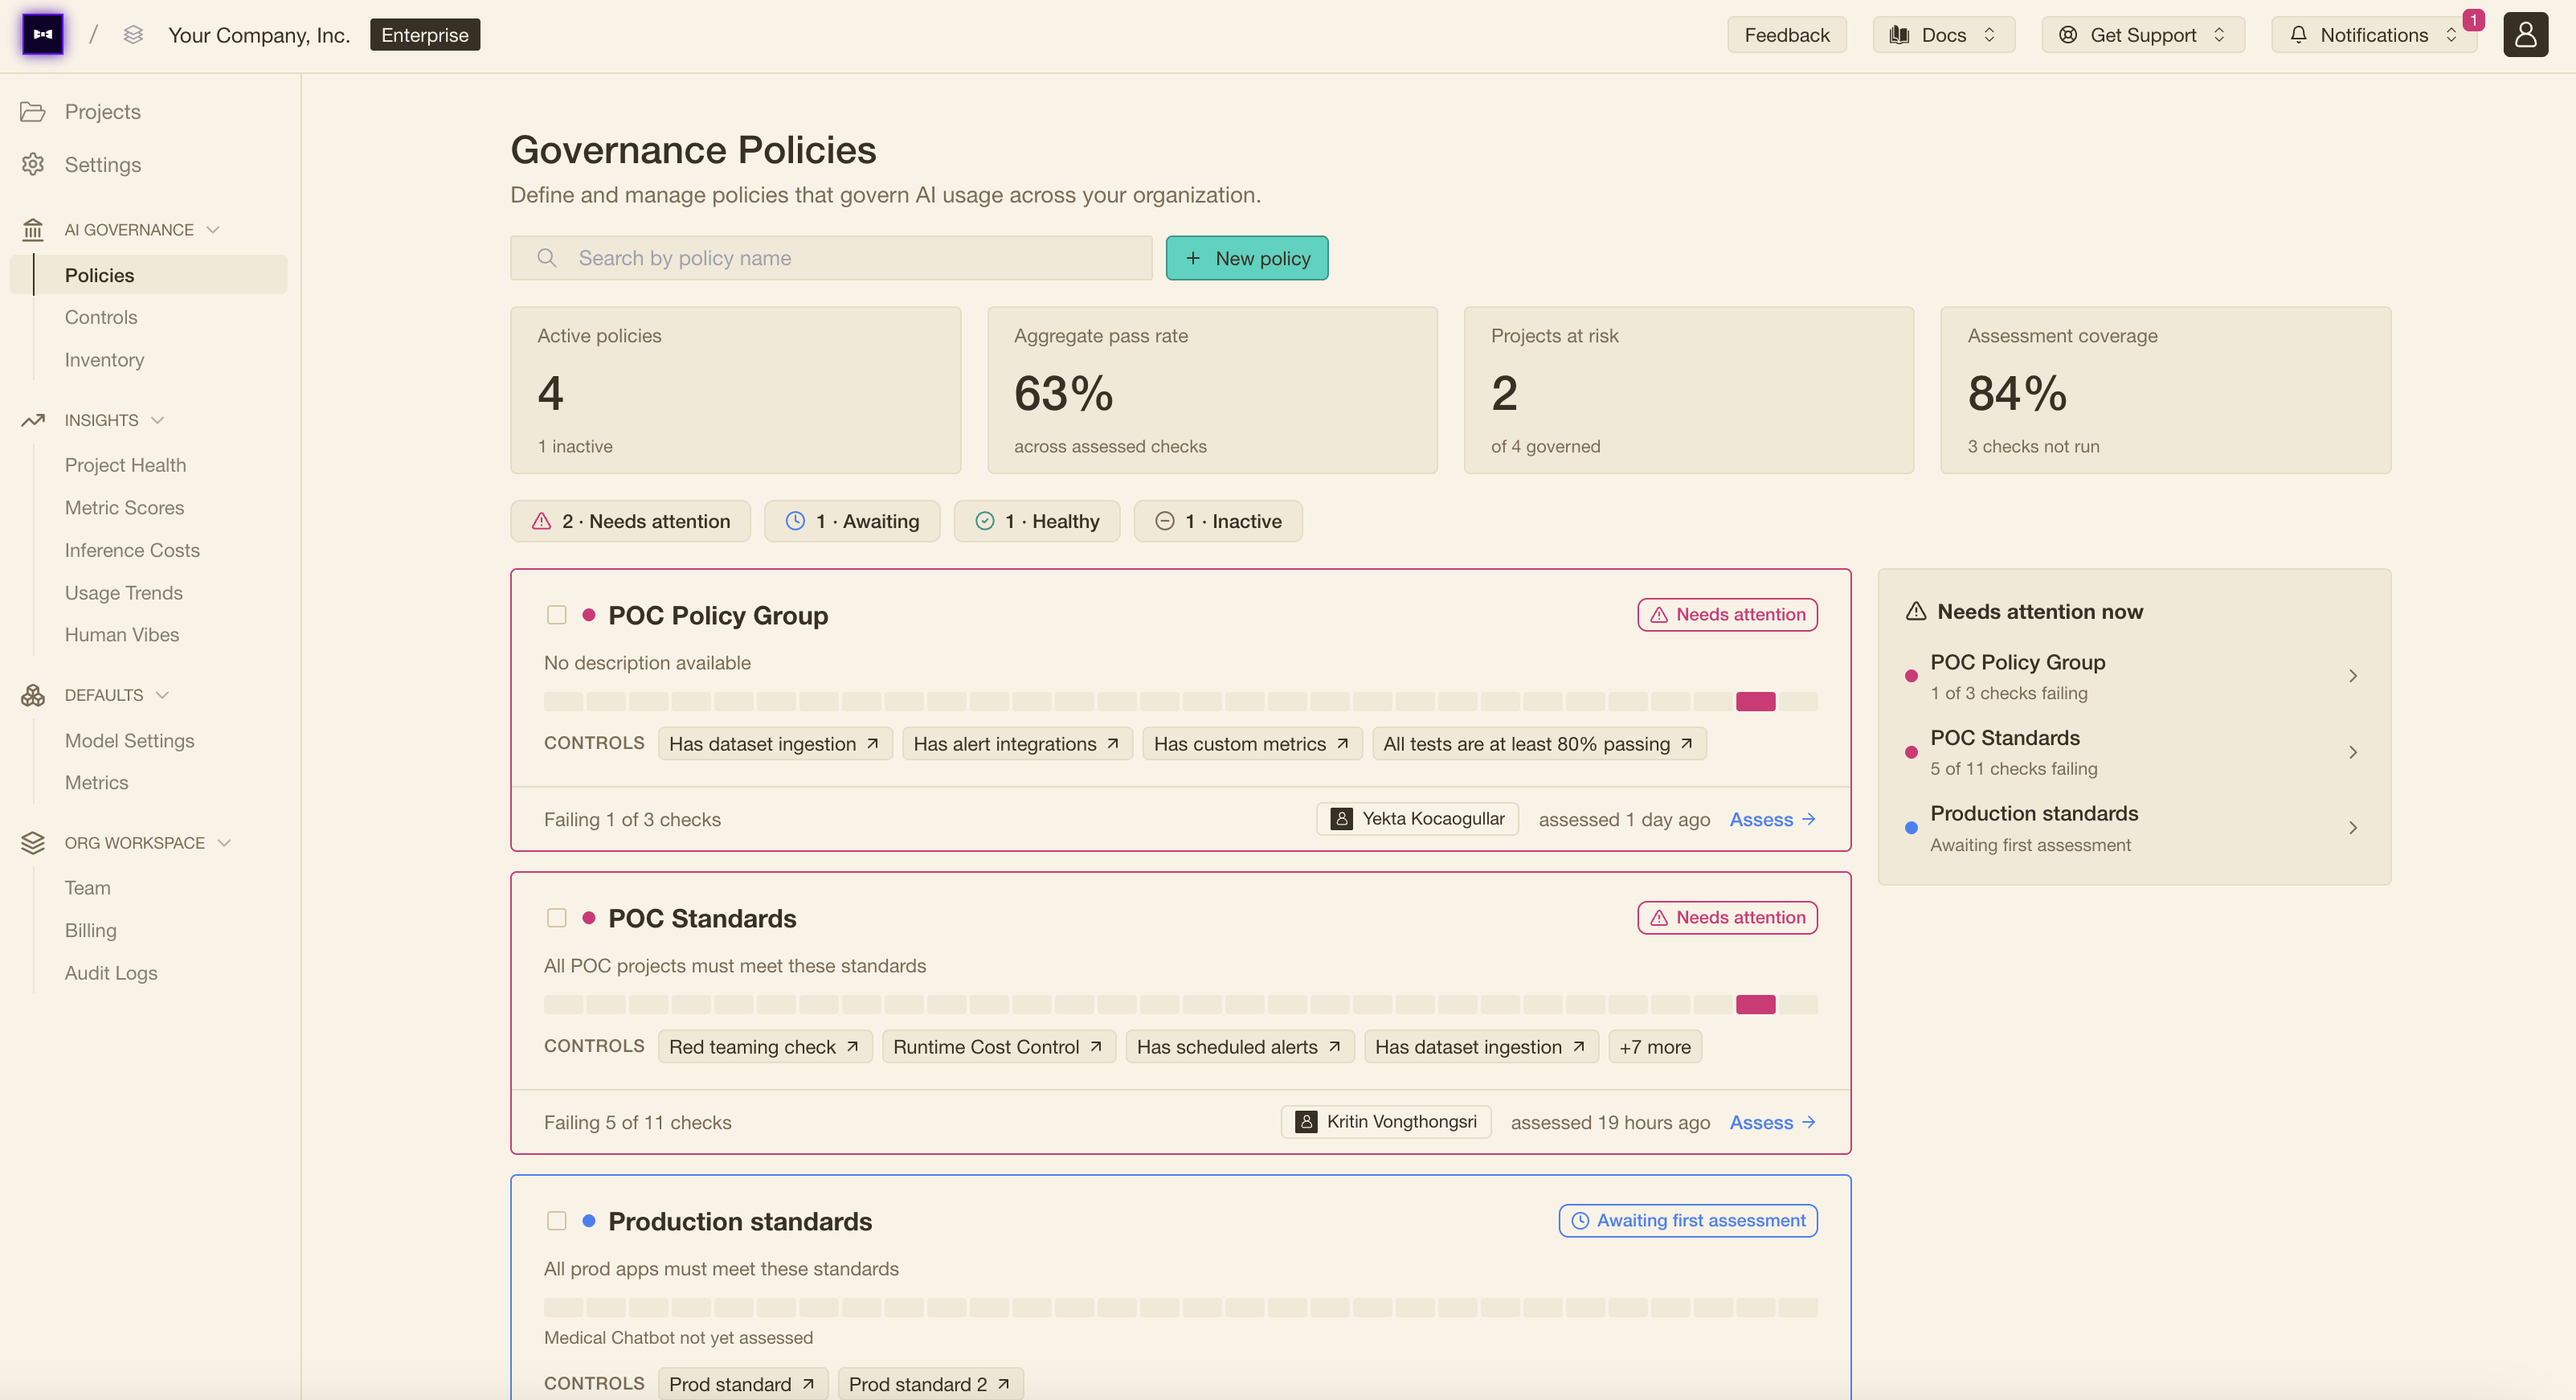Collapse the Org Workspace section
The height and width of the screenshot is (1400, 2576).
(224, 843)
